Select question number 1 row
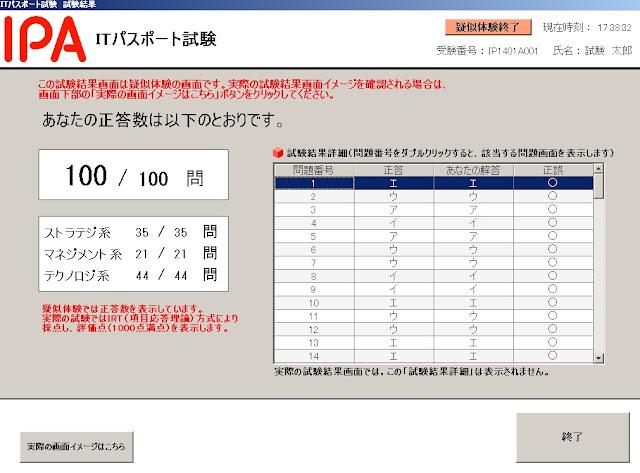Screen dimensions: 640x473 pos(433,183)
